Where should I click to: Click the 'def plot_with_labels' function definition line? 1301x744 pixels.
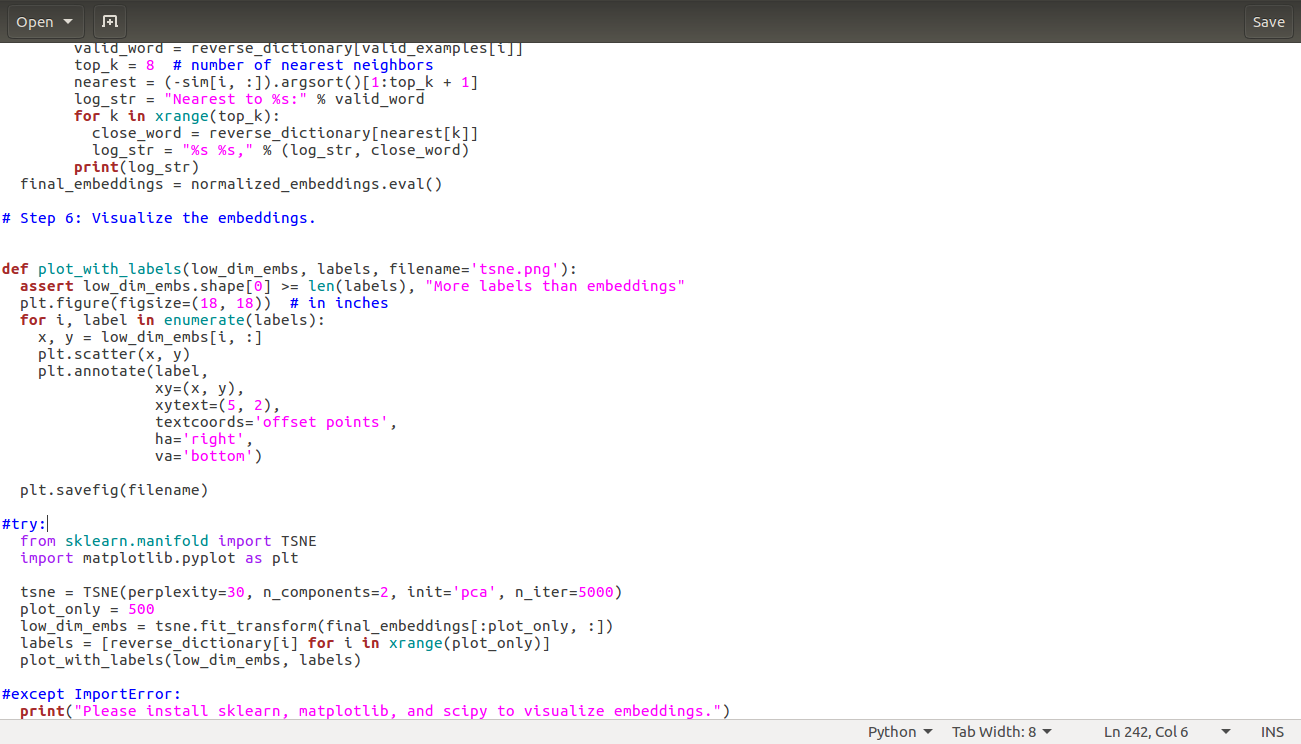click(x=290, y=269)
